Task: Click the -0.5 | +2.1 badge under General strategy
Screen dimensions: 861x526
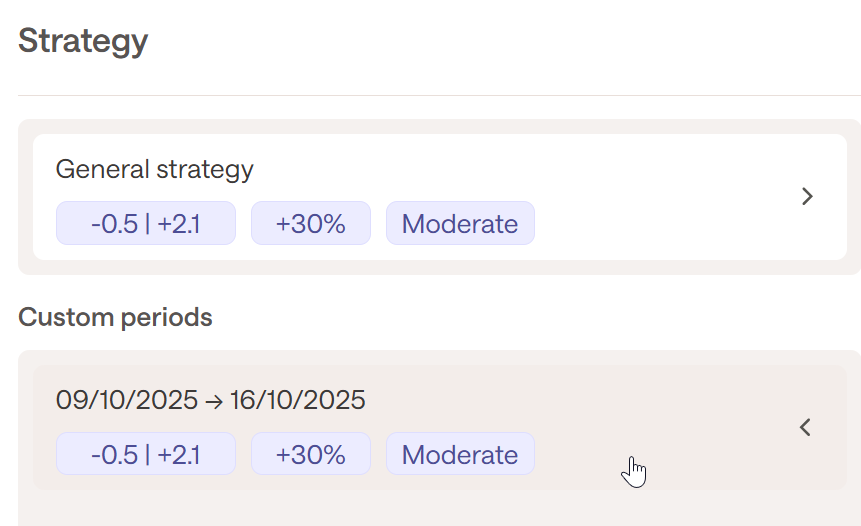Action: [x=145, y=224]
